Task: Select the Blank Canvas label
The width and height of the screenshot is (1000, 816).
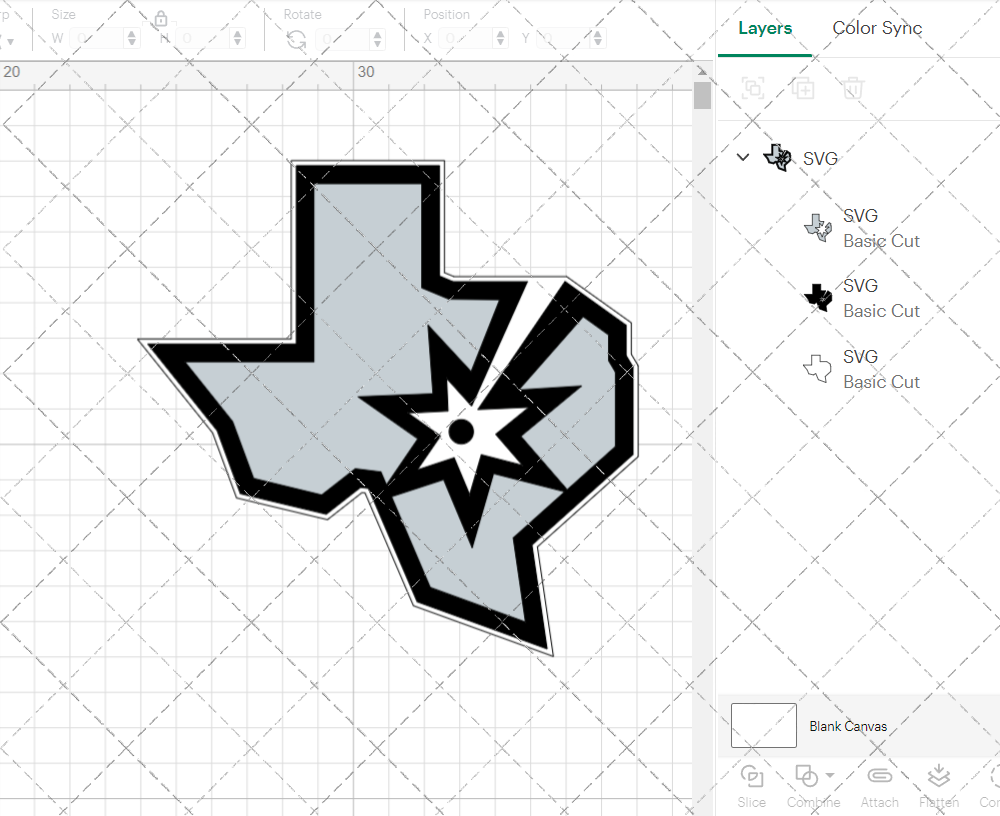Action: 848,726
